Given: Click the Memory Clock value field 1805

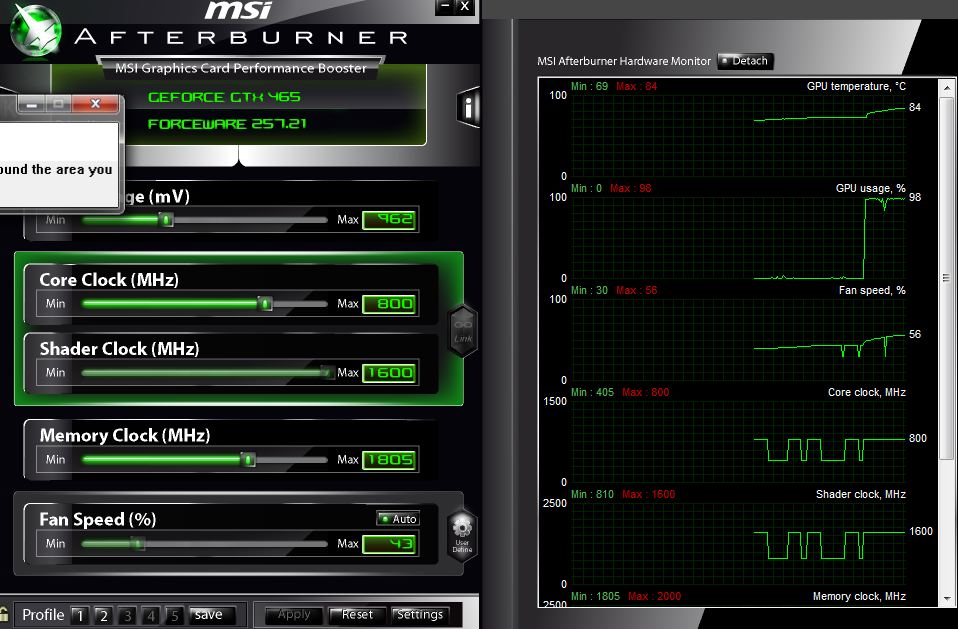Looking at the screenshot, I should click(x=389, y=460).
